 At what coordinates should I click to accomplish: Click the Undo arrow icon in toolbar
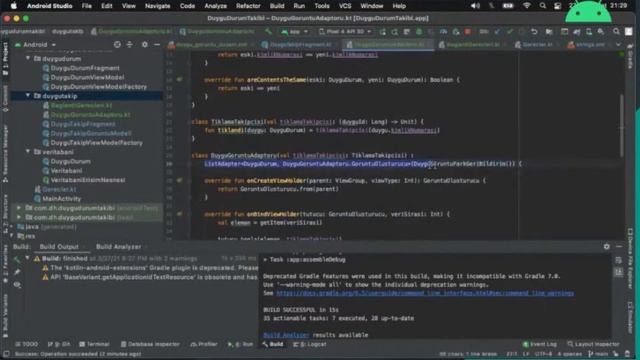coord(534,31)
